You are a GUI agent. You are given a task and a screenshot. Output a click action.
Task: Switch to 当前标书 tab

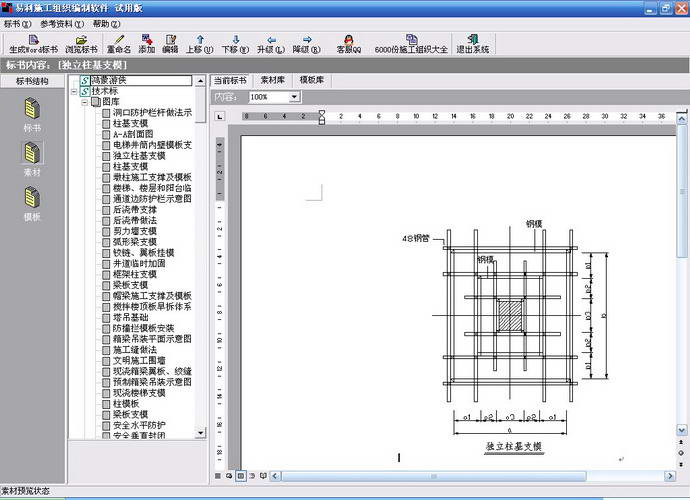point(230,81)
